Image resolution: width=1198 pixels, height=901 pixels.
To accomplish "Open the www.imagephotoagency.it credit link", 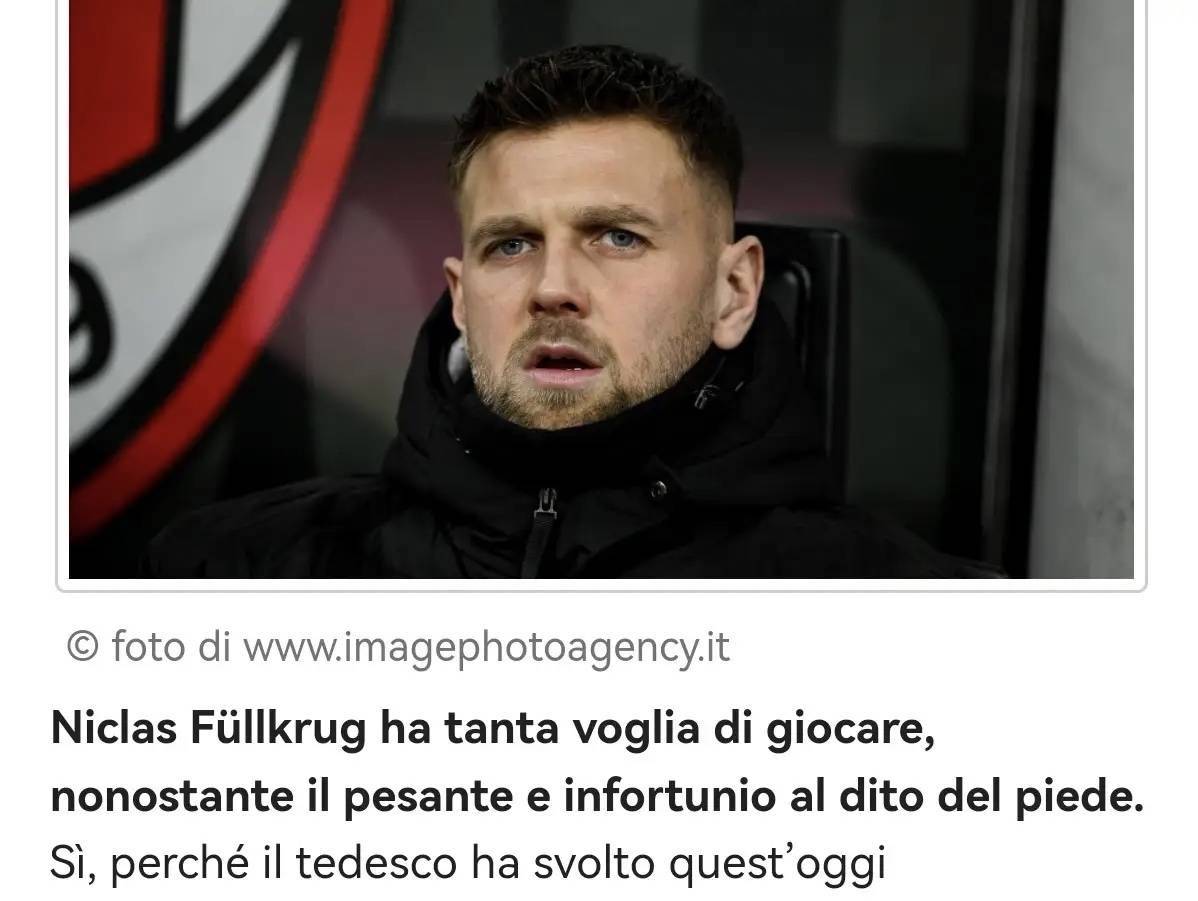I will pyautogui.click(x=486, y=648).
